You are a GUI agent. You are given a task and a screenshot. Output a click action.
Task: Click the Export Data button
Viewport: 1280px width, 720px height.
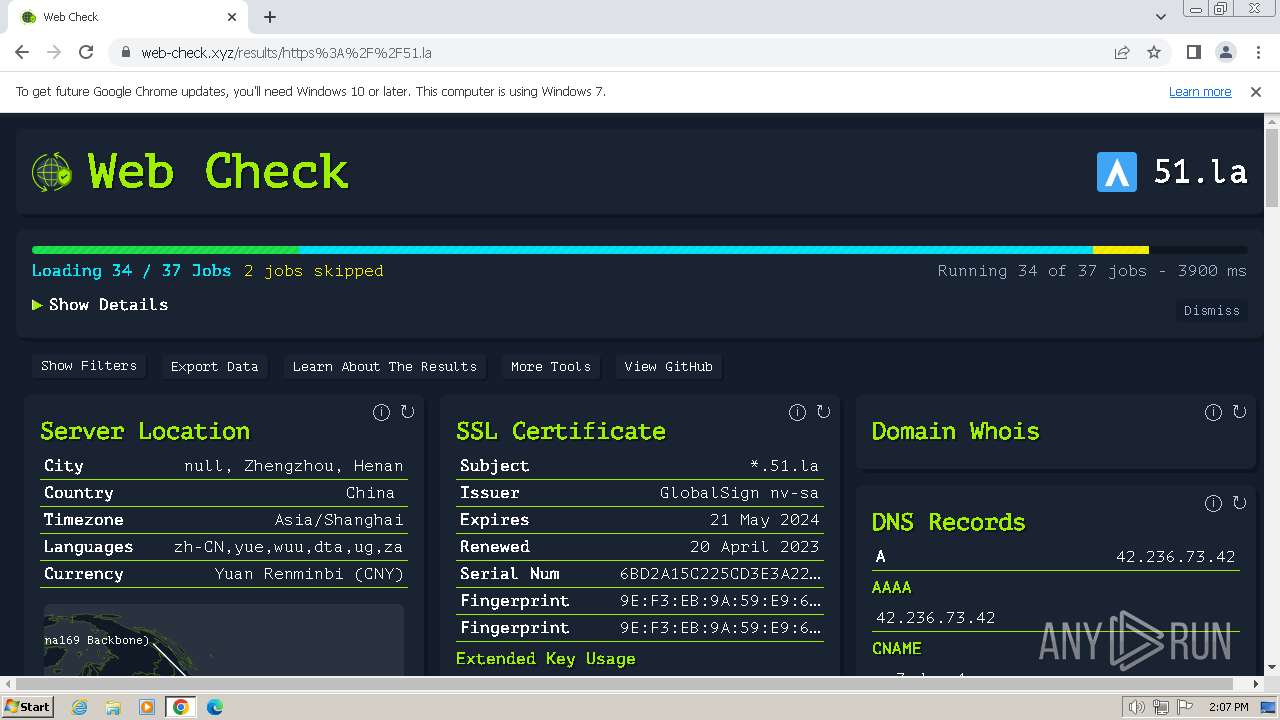[214, 367]
